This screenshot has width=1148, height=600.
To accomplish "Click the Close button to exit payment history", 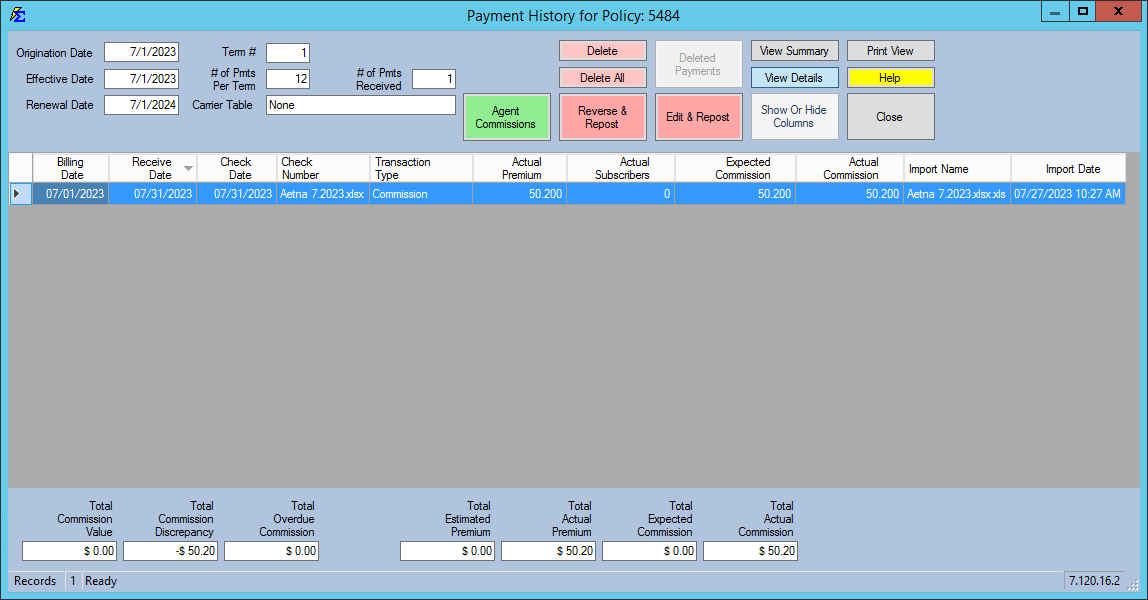I will click(x=889, y=116).
